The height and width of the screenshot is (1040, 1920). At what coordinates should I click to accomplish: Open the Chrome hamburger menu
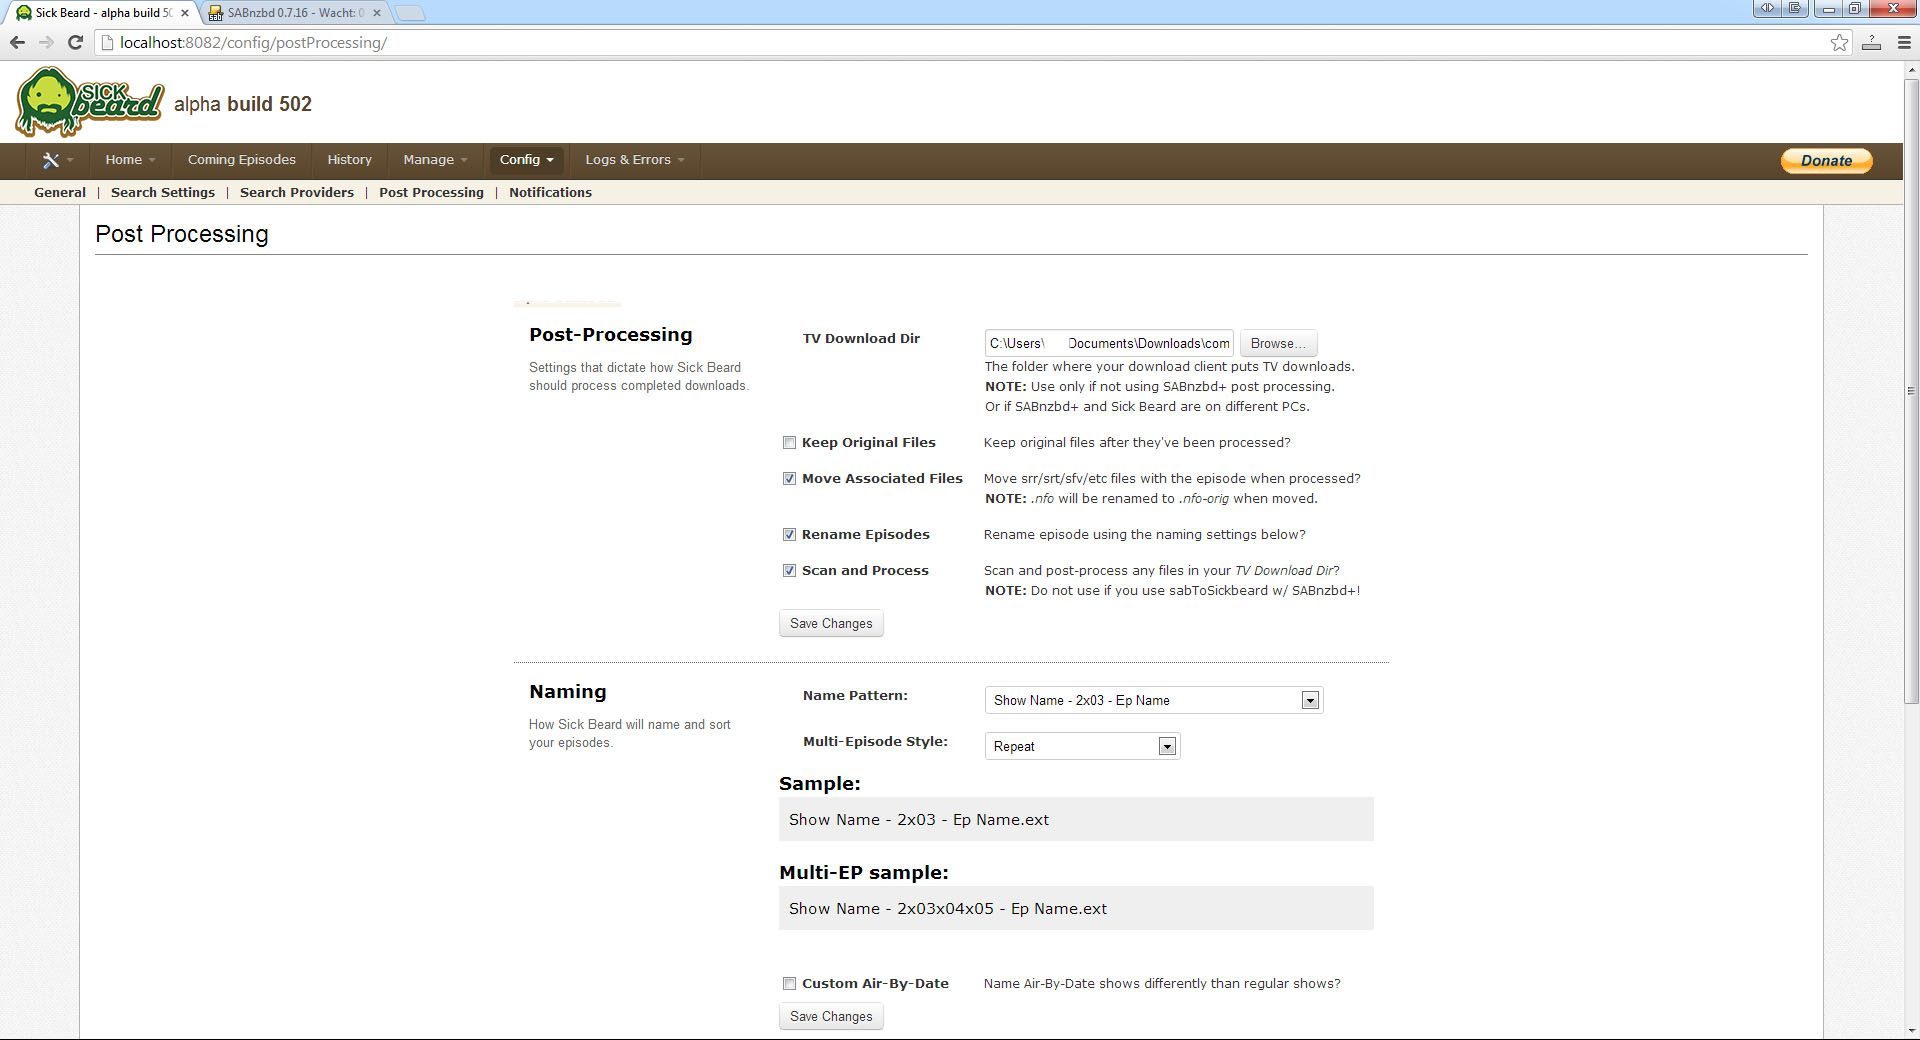click(1903, 42)
